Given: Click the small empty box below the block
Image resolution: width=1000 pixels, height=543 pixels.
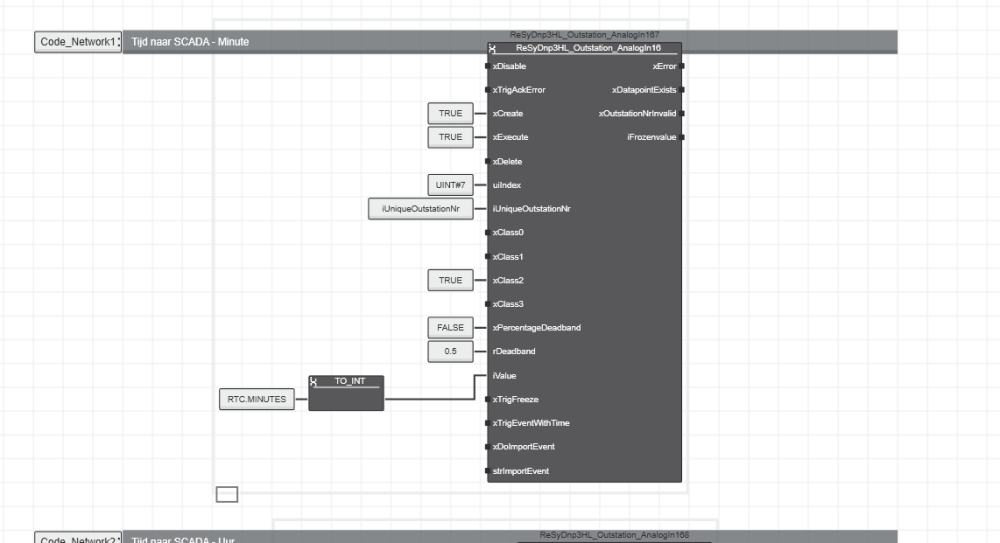Looking at the screenshot, I should coord(227,493).
